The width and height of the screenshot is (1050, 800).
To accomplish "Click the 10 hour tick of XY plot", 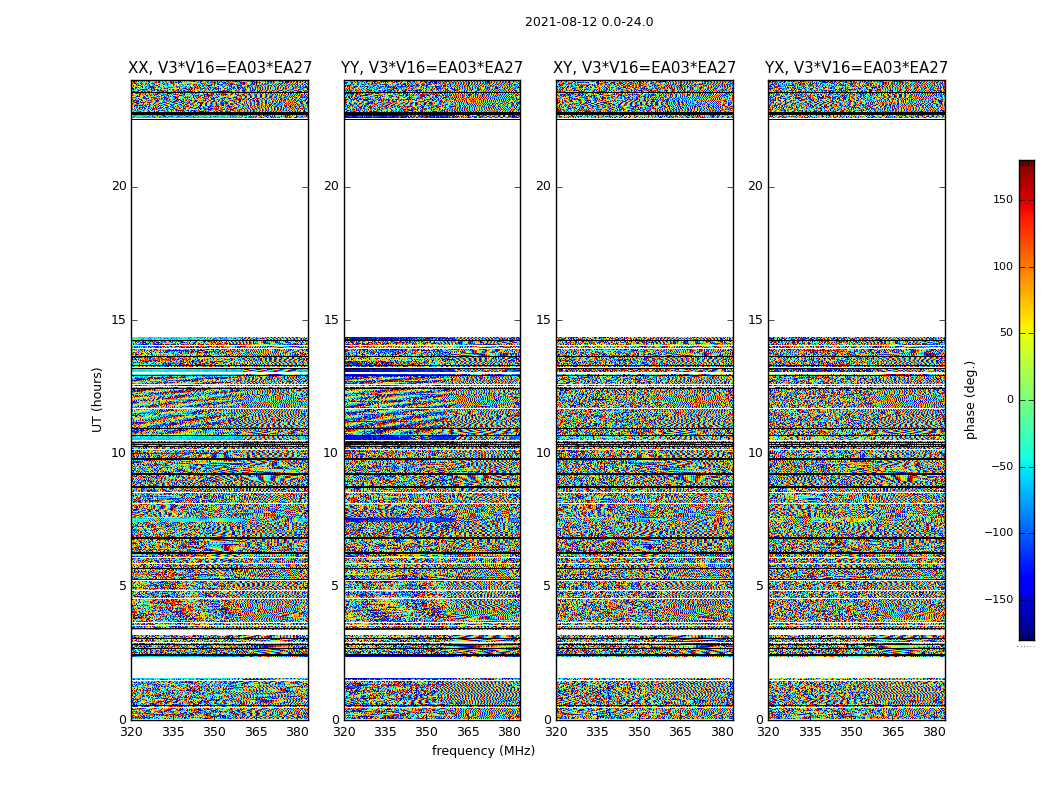I will (544, 453).
